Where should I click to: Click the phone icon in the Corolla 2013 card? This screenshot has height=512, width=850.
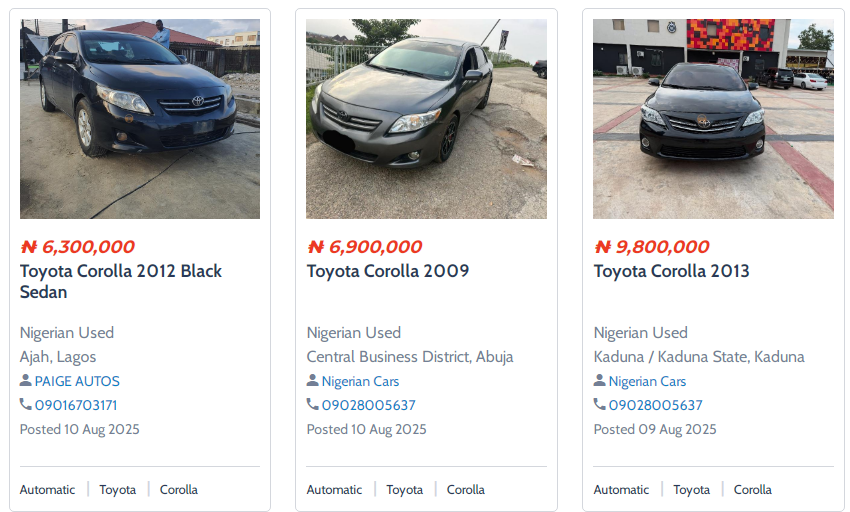(600, 405)
